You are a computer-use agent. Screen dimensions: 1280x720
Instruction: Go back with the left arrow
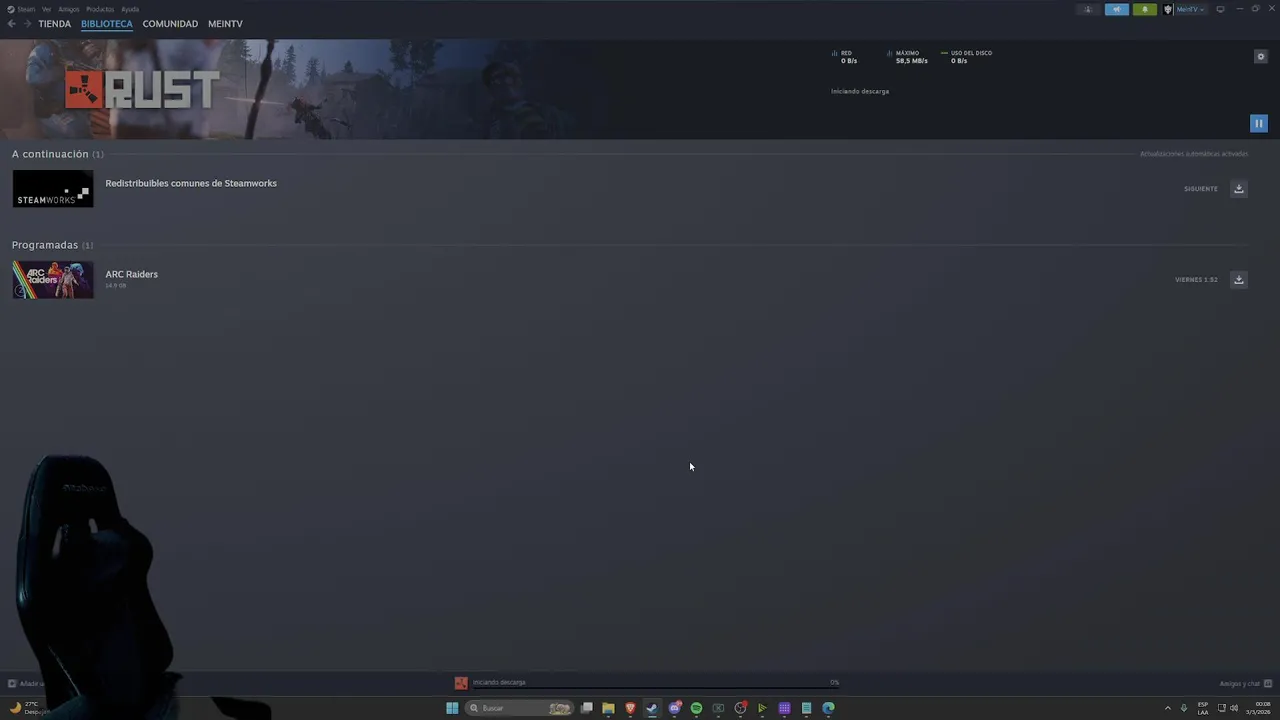click(x=11, y=24)
